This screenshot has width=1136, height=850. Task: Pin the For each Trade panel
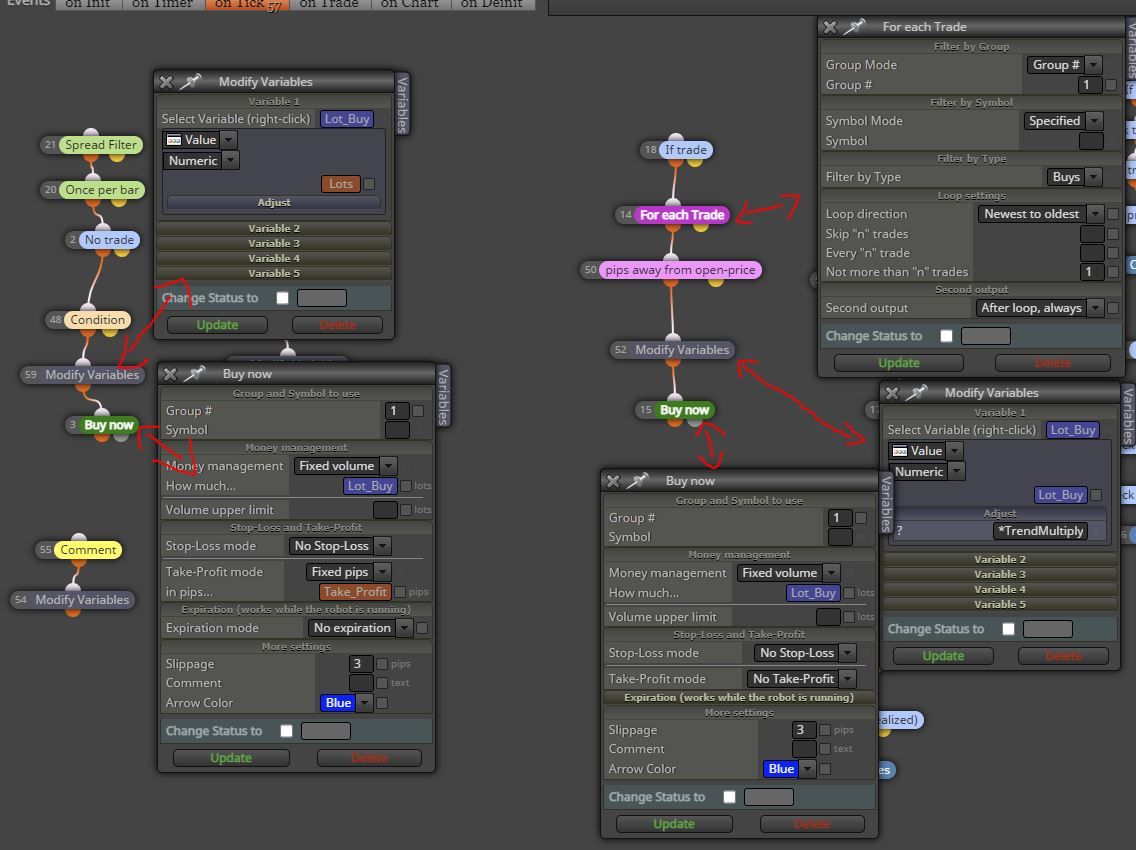856,27
